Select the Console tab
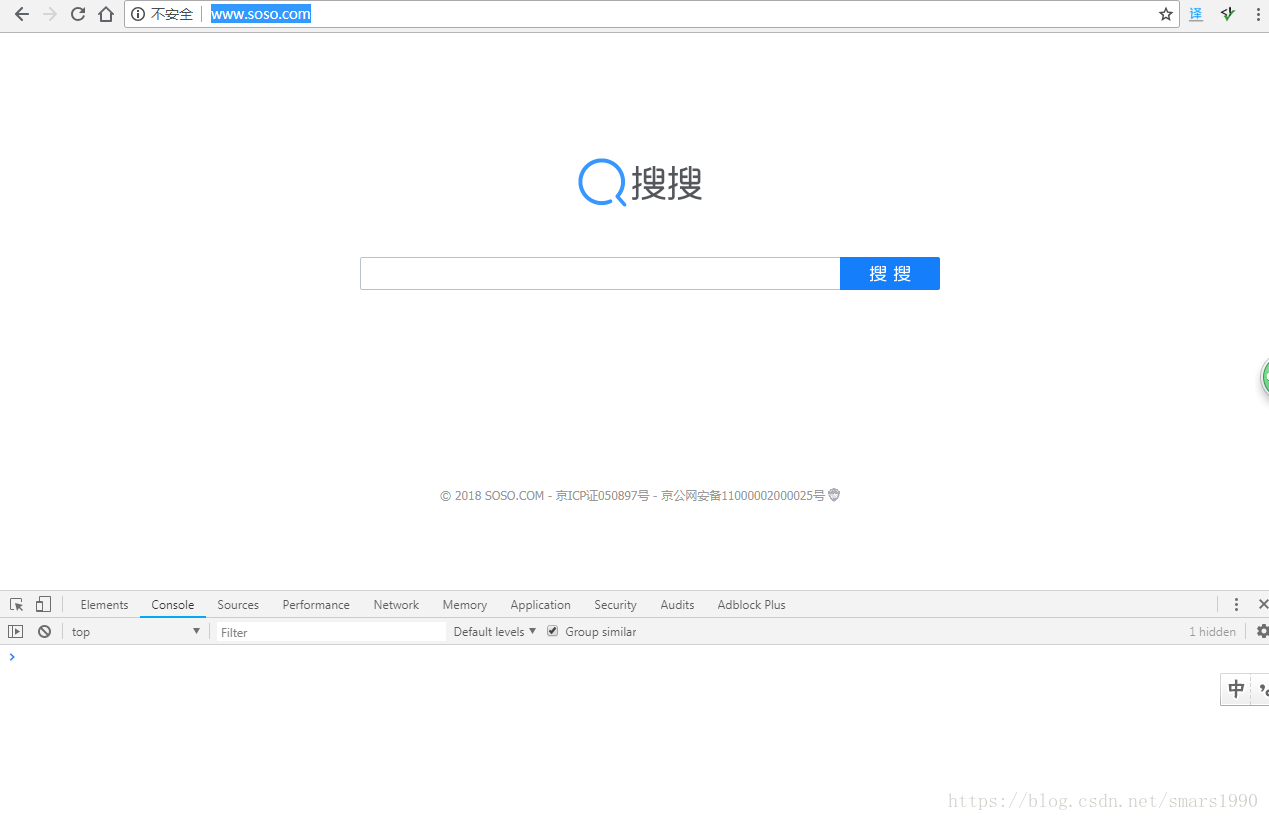Viewport: 1269px width, 821px height. click(x=173, y=604)
